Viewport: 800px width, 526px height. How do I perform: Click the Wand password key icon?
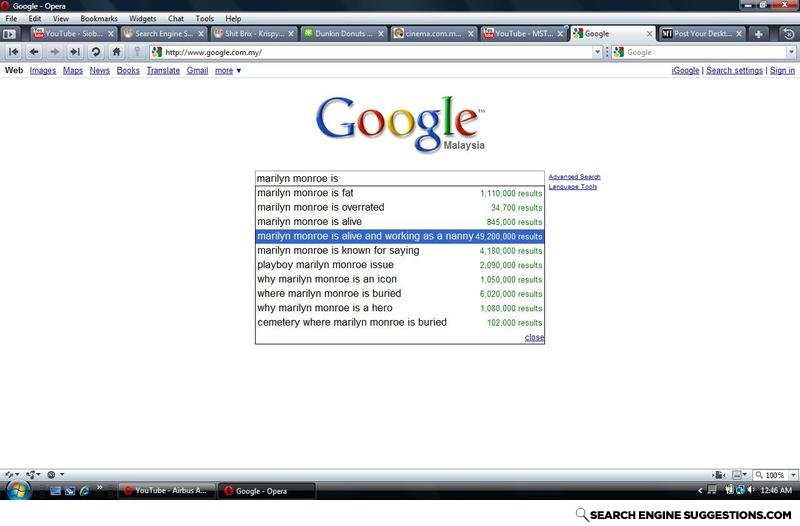click(137, 52)
